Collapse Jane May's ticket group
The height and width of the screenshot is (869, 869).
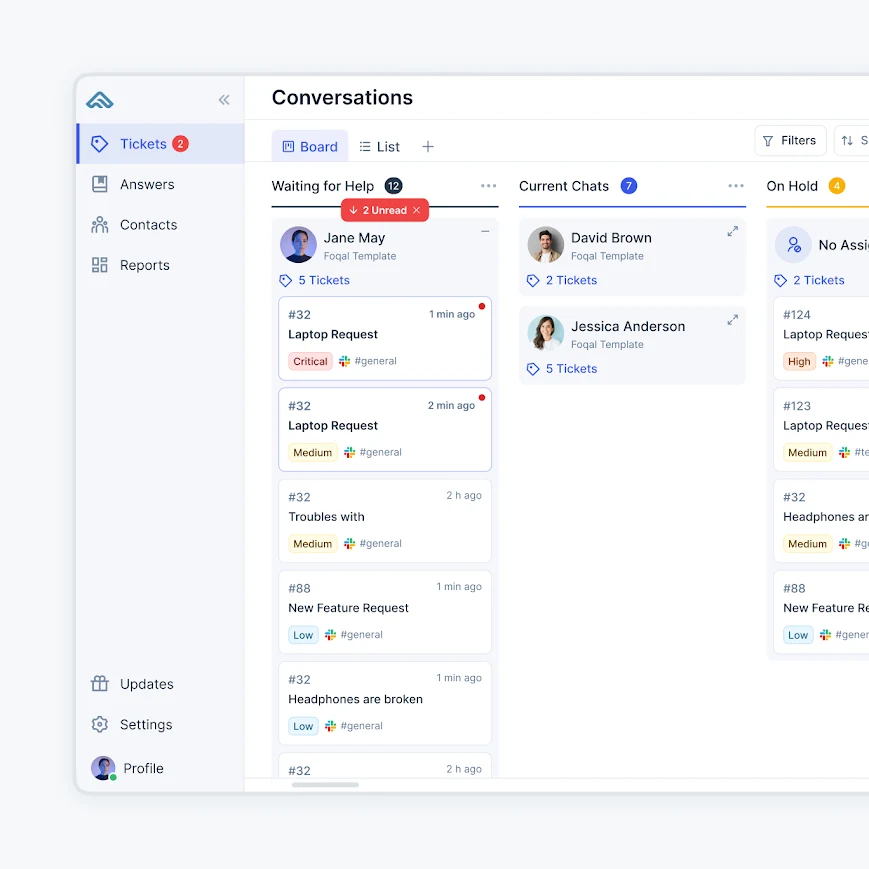click(485, 232)
